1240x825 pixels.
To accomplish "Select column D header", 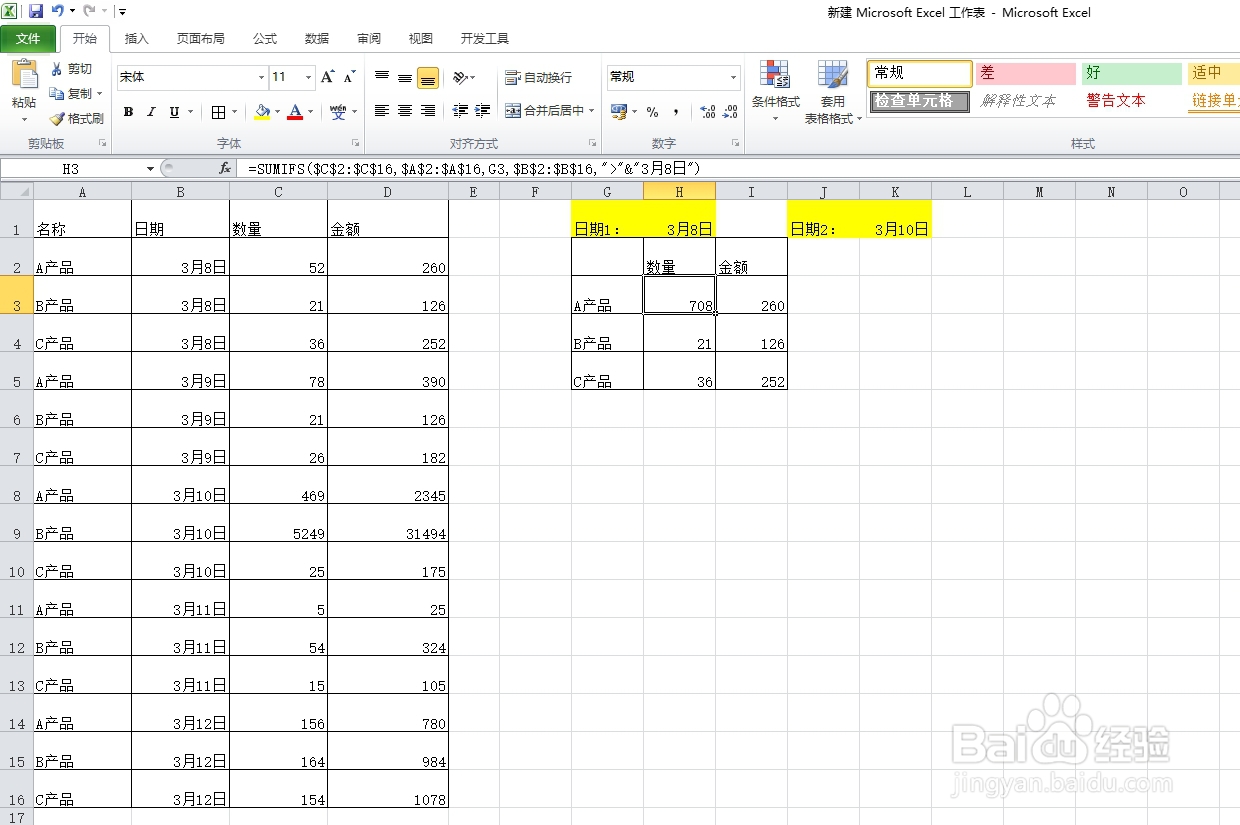I will (x=388, y=192).
